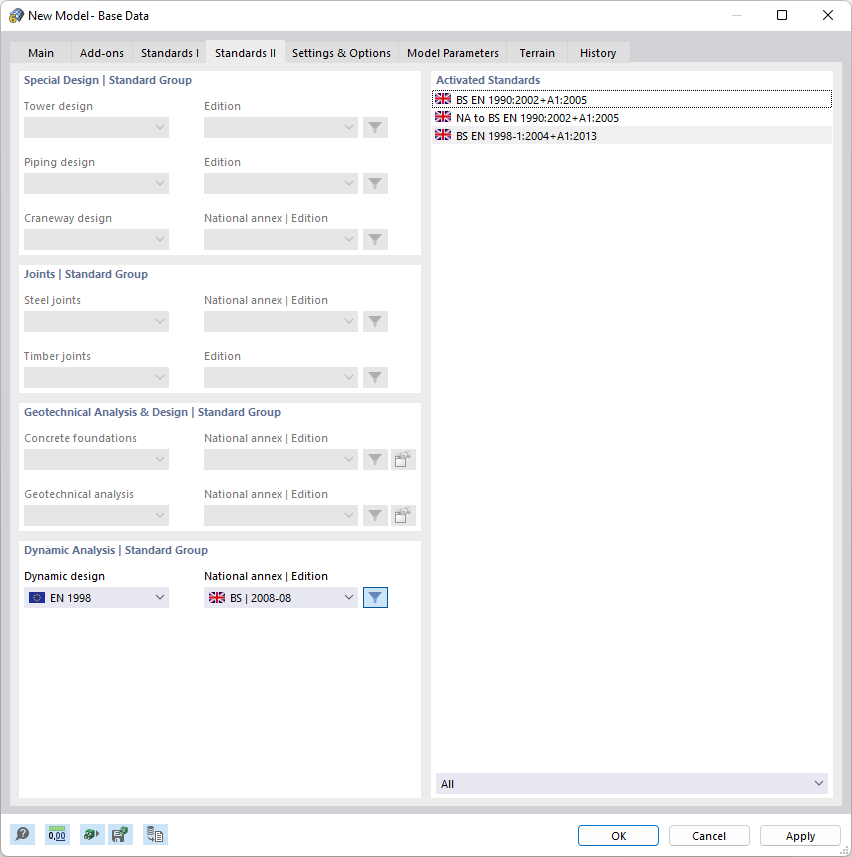Open the units and decimal places settings
This screenshot has height=857, width=852.
click(x=56, y=834)
